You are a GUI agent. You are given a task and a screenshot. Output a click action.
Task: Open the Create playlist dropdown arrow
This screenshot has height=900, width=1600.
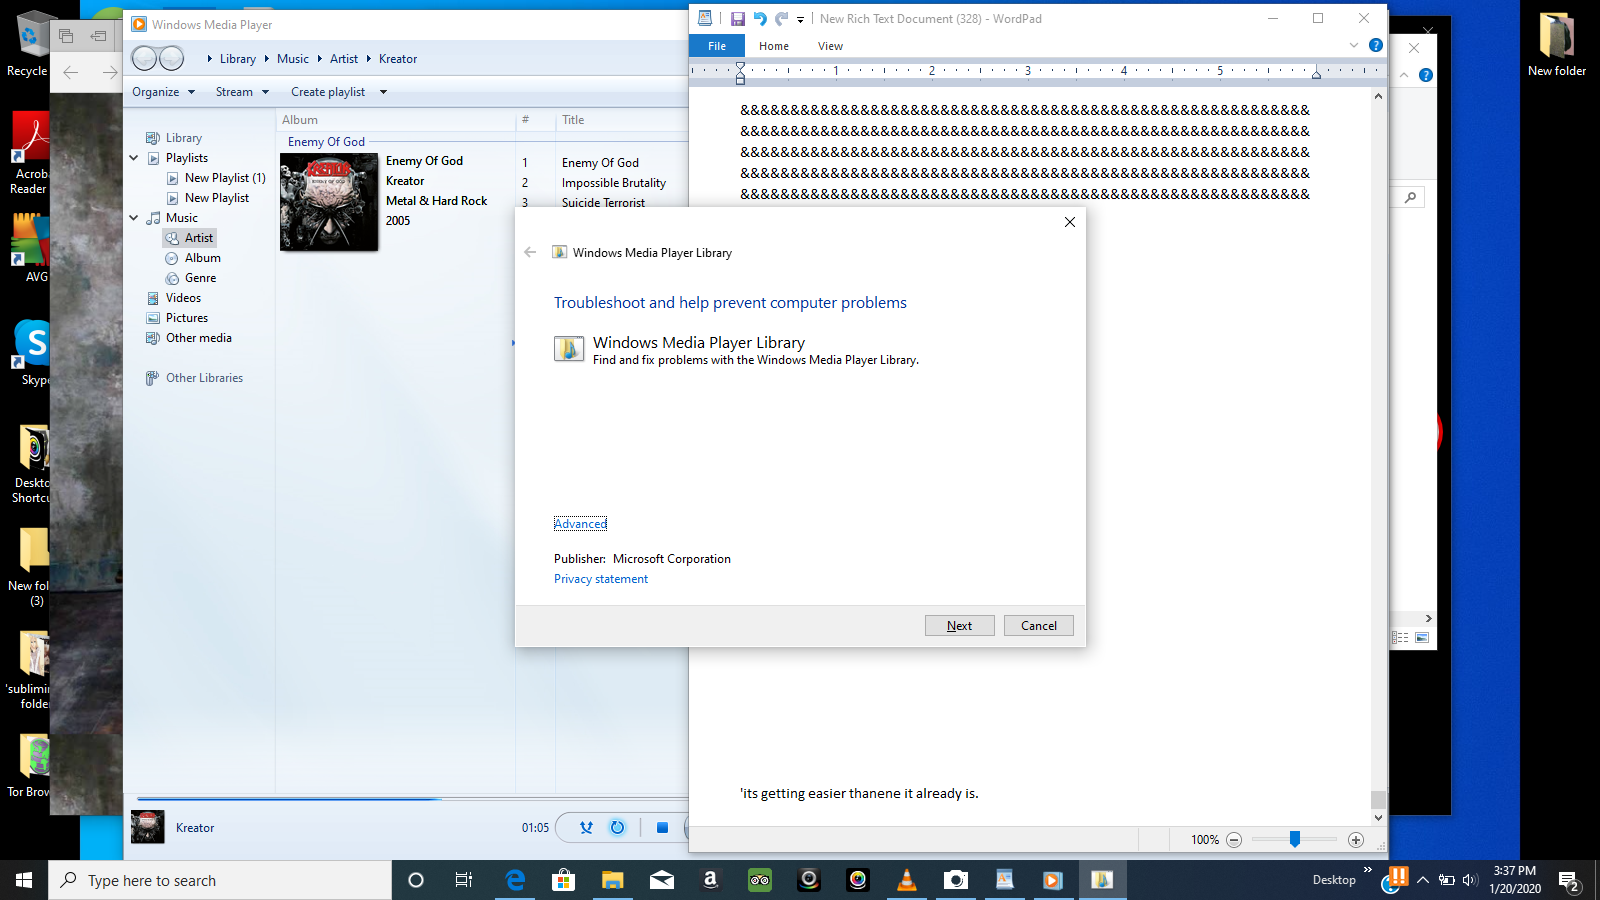383,92
